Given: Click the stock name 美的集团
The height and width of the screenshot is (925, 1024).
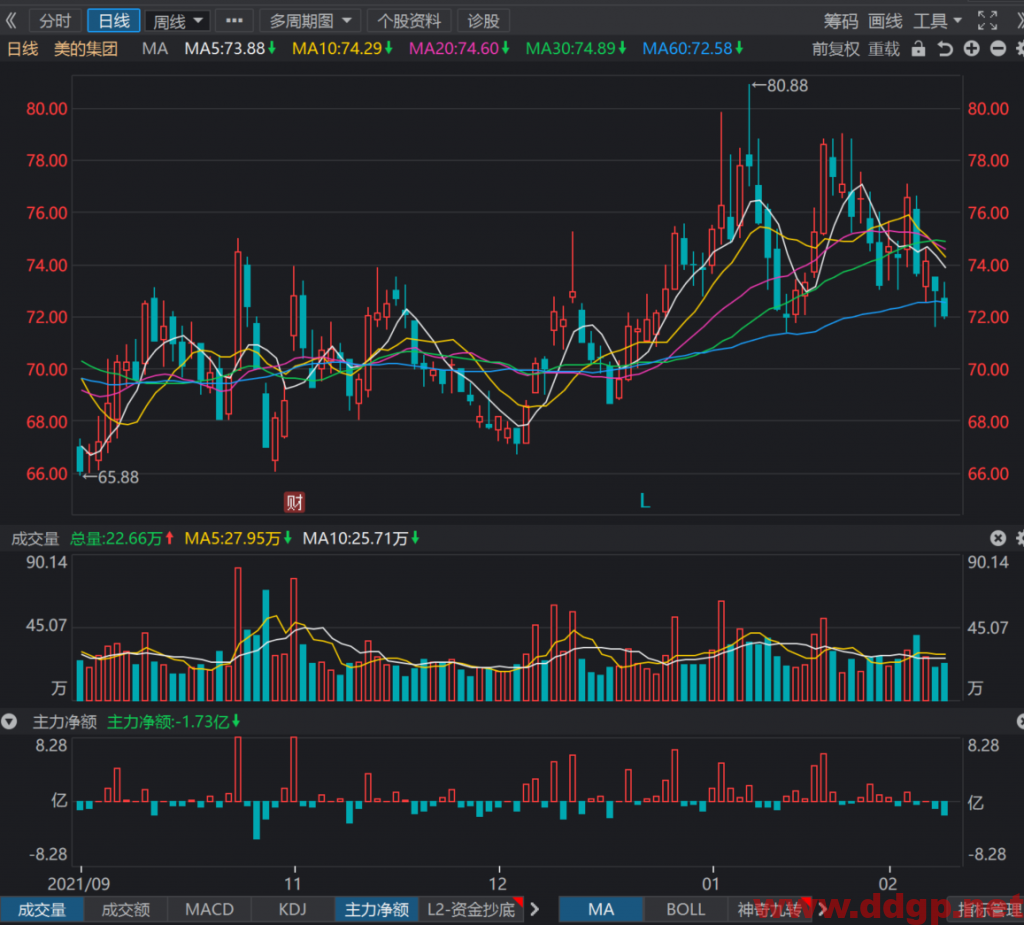Looking at the screenshot, I should coord(86,49).
